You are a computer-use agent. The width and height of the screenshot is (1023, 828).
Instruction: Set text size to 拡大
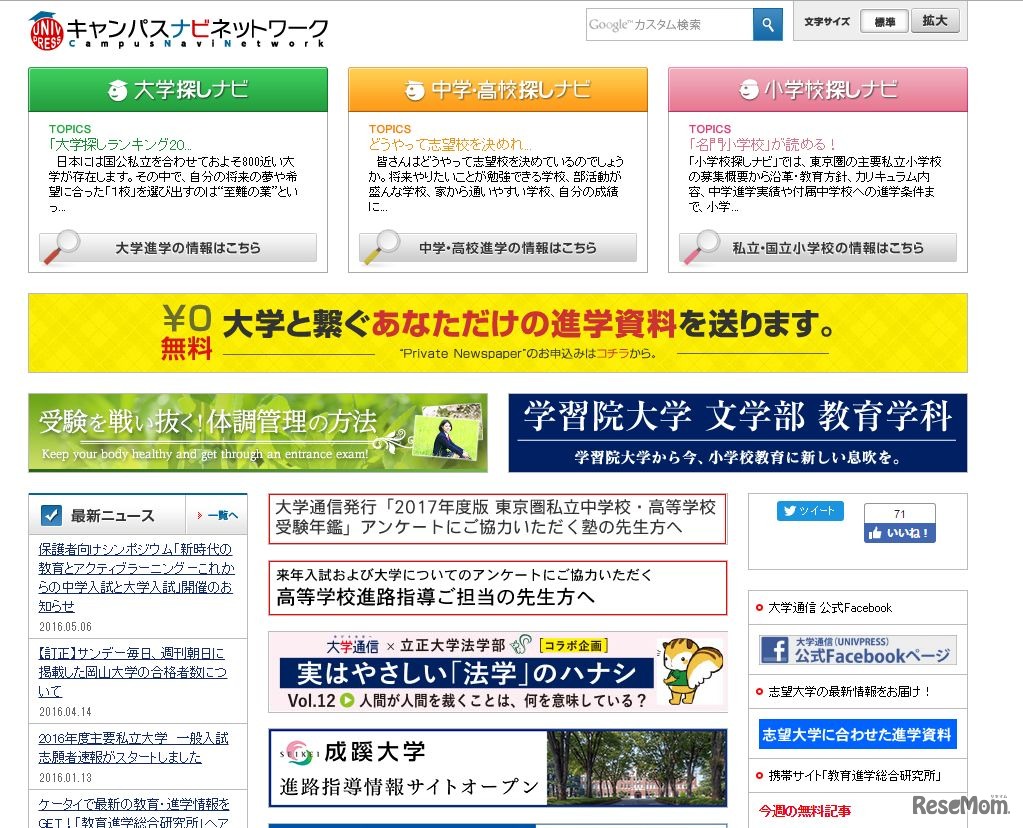pos(935,21)
